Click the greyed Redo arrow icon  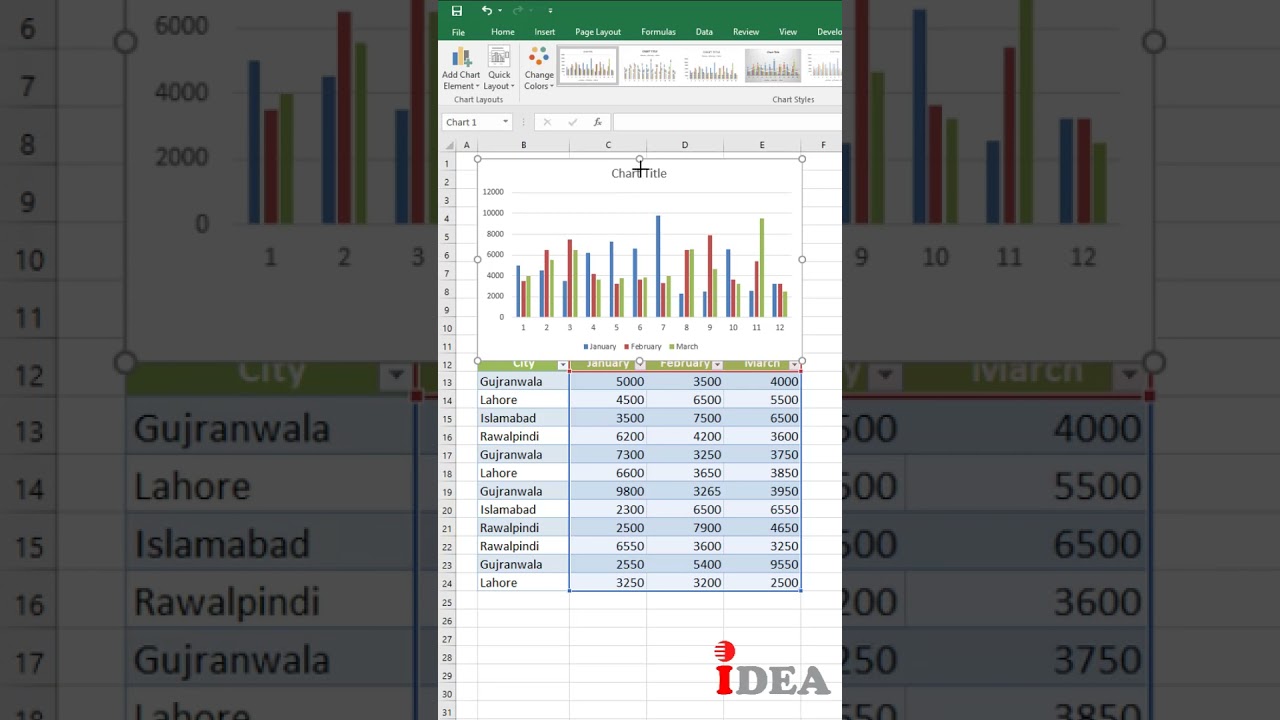click(x=517, y=10)
